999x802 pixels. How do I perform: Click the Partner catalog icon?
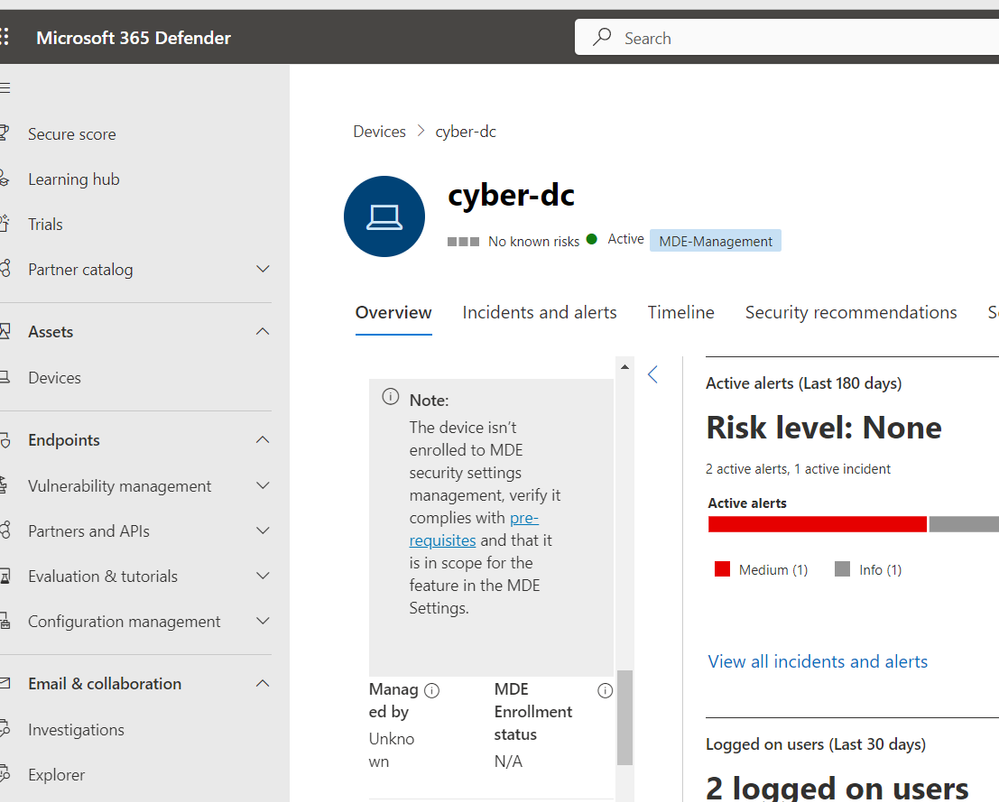click(x=4, y=269)
